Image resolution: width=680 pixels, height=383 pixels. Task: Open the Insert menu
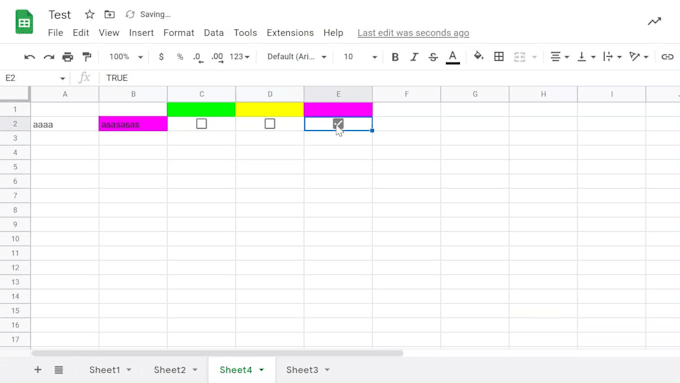point(141,33)
